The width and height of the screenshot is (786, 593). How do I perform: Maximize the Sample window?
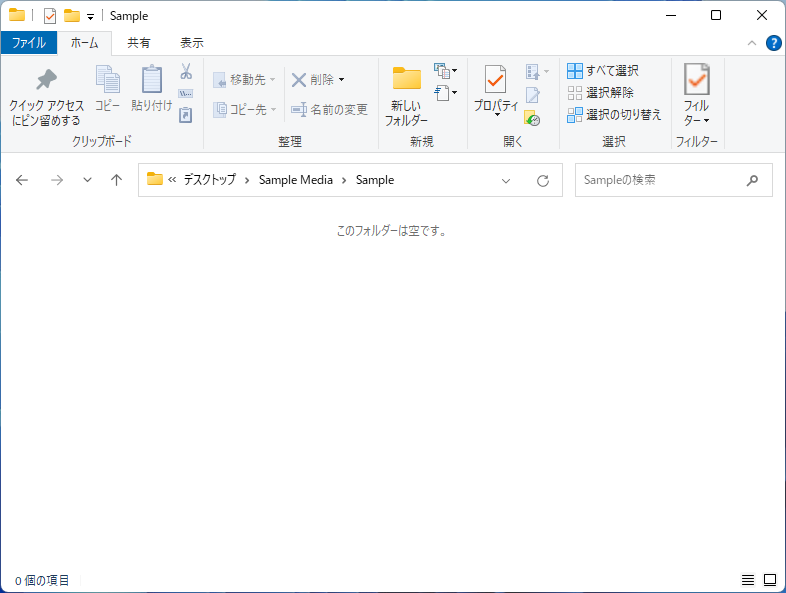(x=716, y=16)
